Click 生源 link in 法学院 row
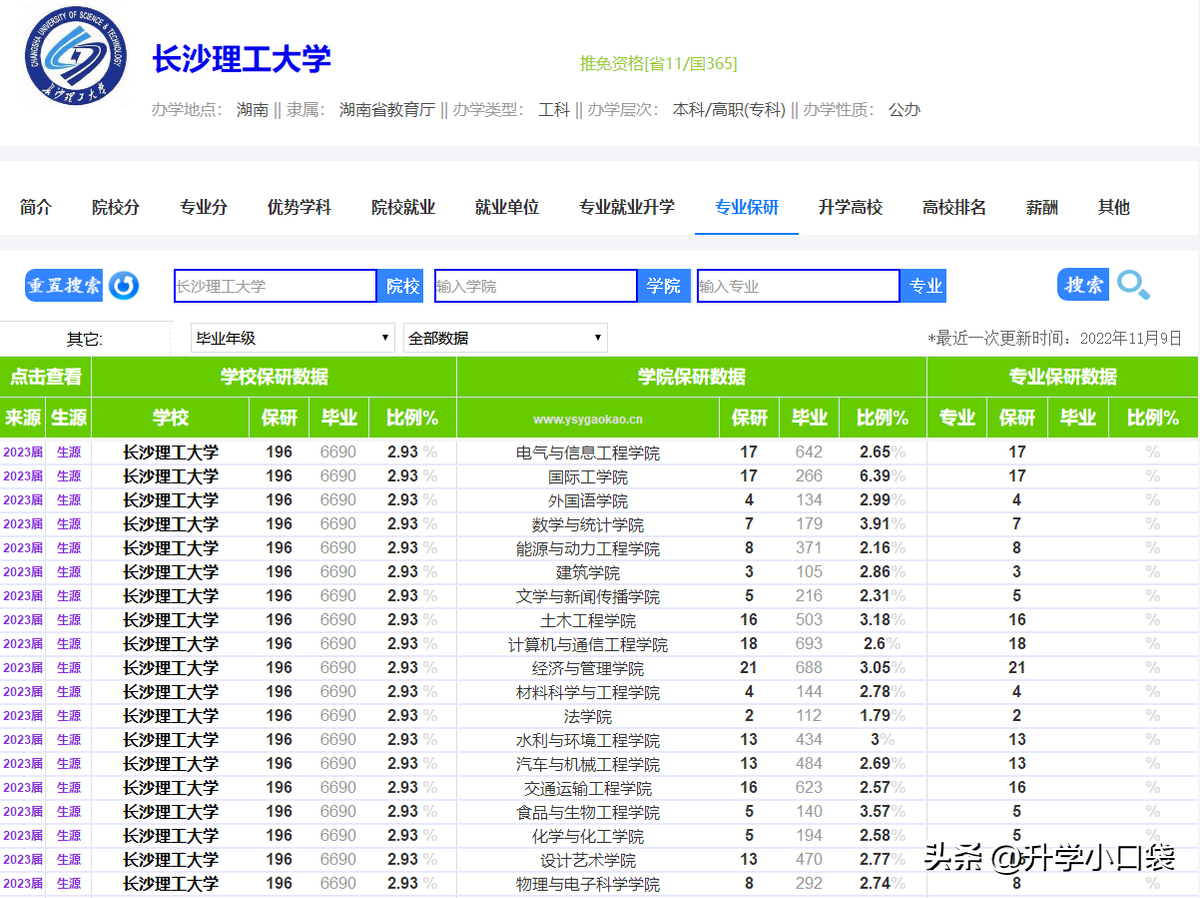 [x=69, y=716]
